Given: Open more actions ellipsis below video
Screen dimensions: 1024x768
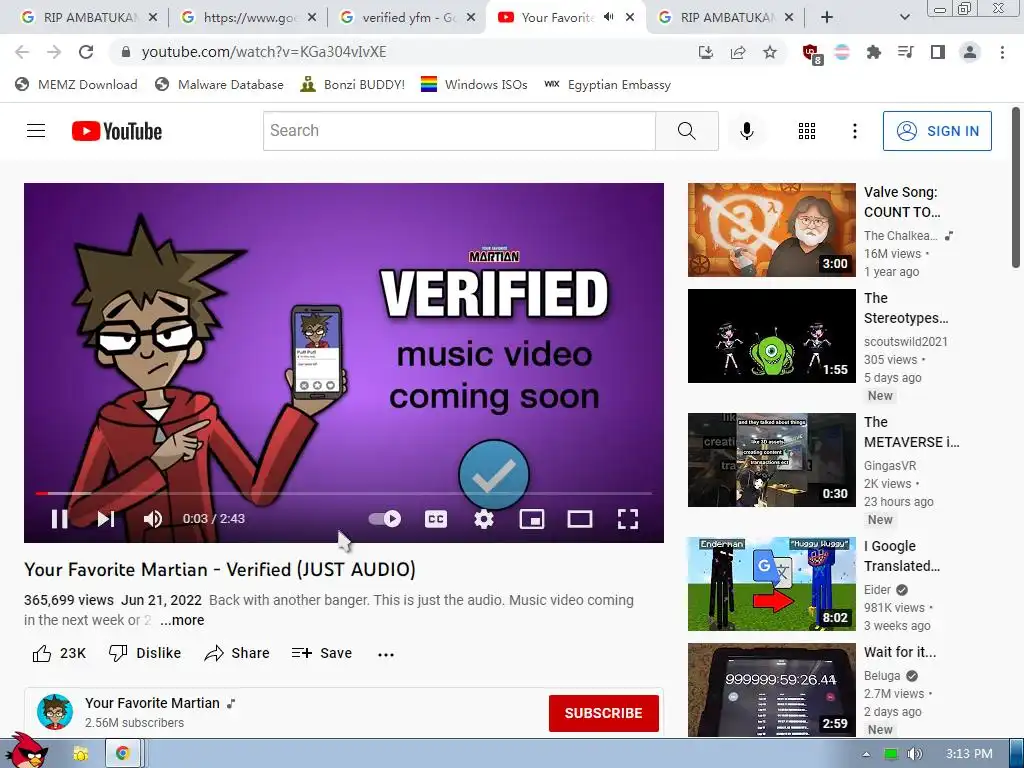Looking at the screenshot, I should pyautogui.click(x=386, y=654).
